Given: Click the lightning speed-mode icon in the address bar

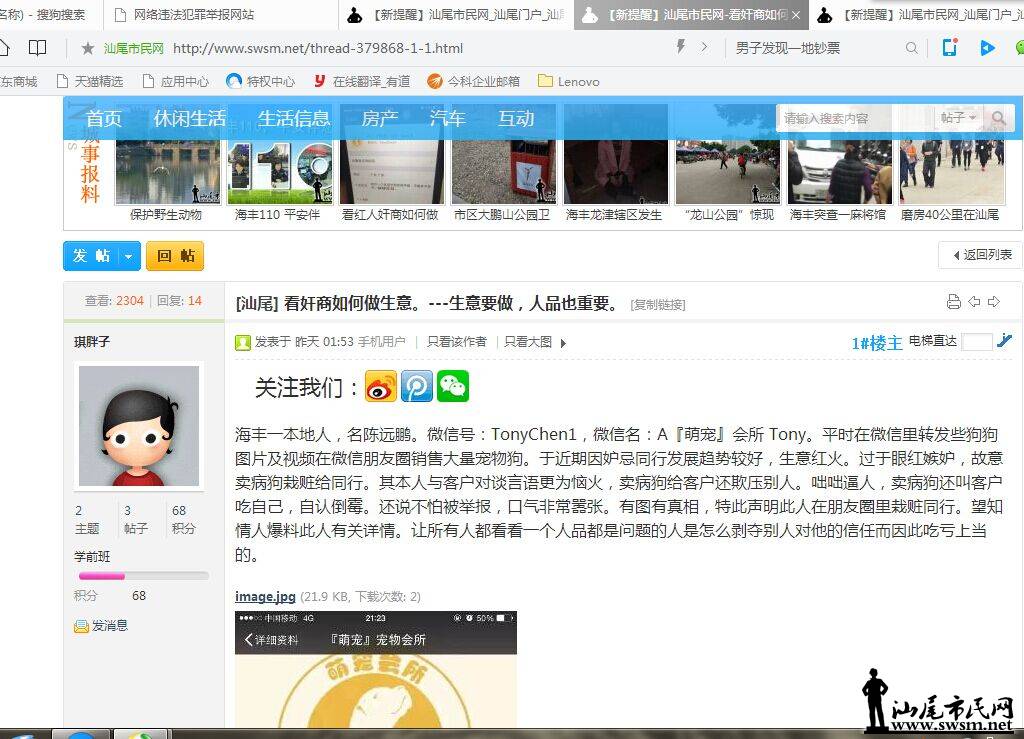Looking at the screenshot, I should [680, 47].
